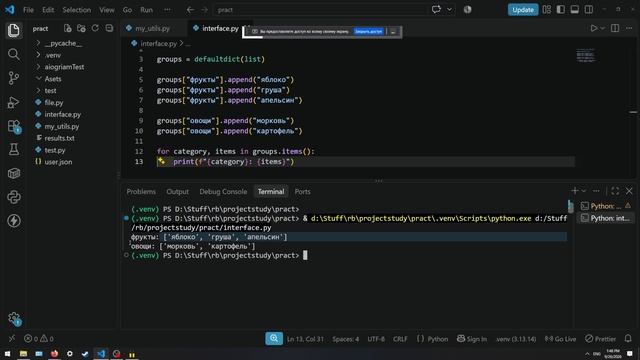Open results.txt in Explorer
640x360 pixels.
[x=60, y=138]
